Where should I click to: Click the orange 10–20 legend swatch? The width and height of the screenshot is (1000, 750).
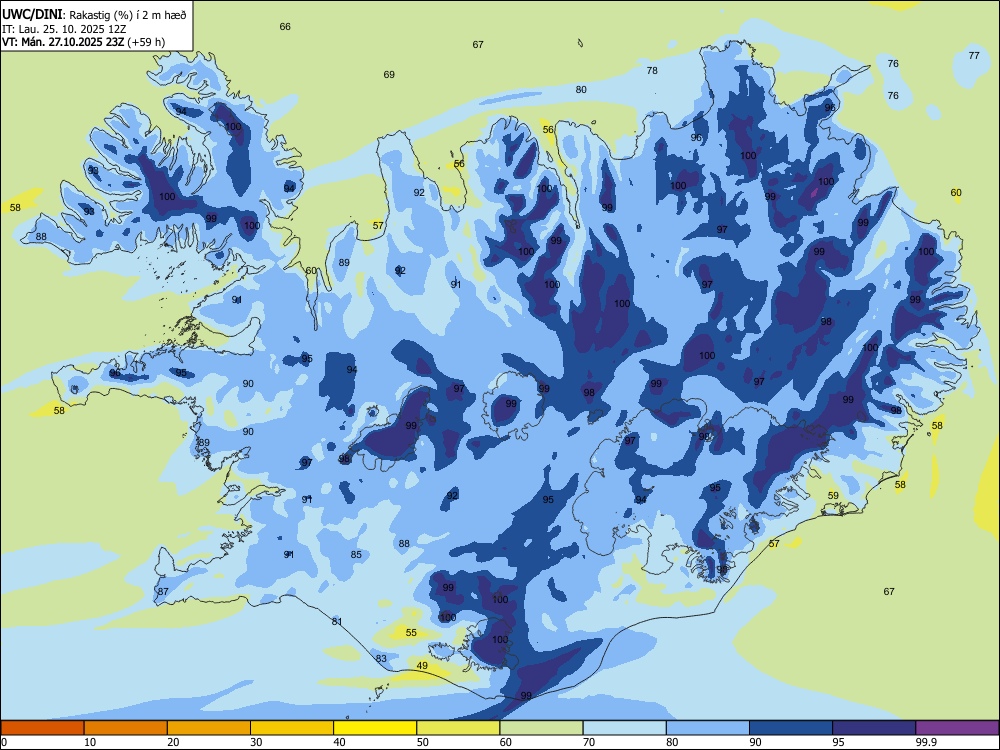[x=126, y=728]
